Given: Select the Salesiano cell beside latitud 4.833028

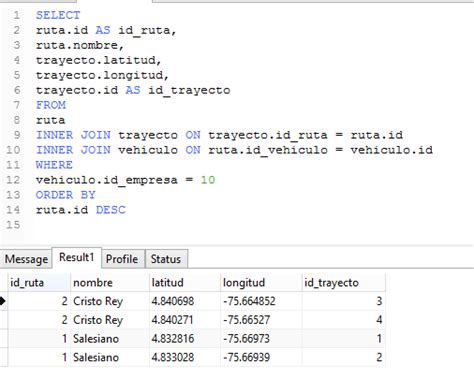Looking at the screenshot, I should point(110,357).
